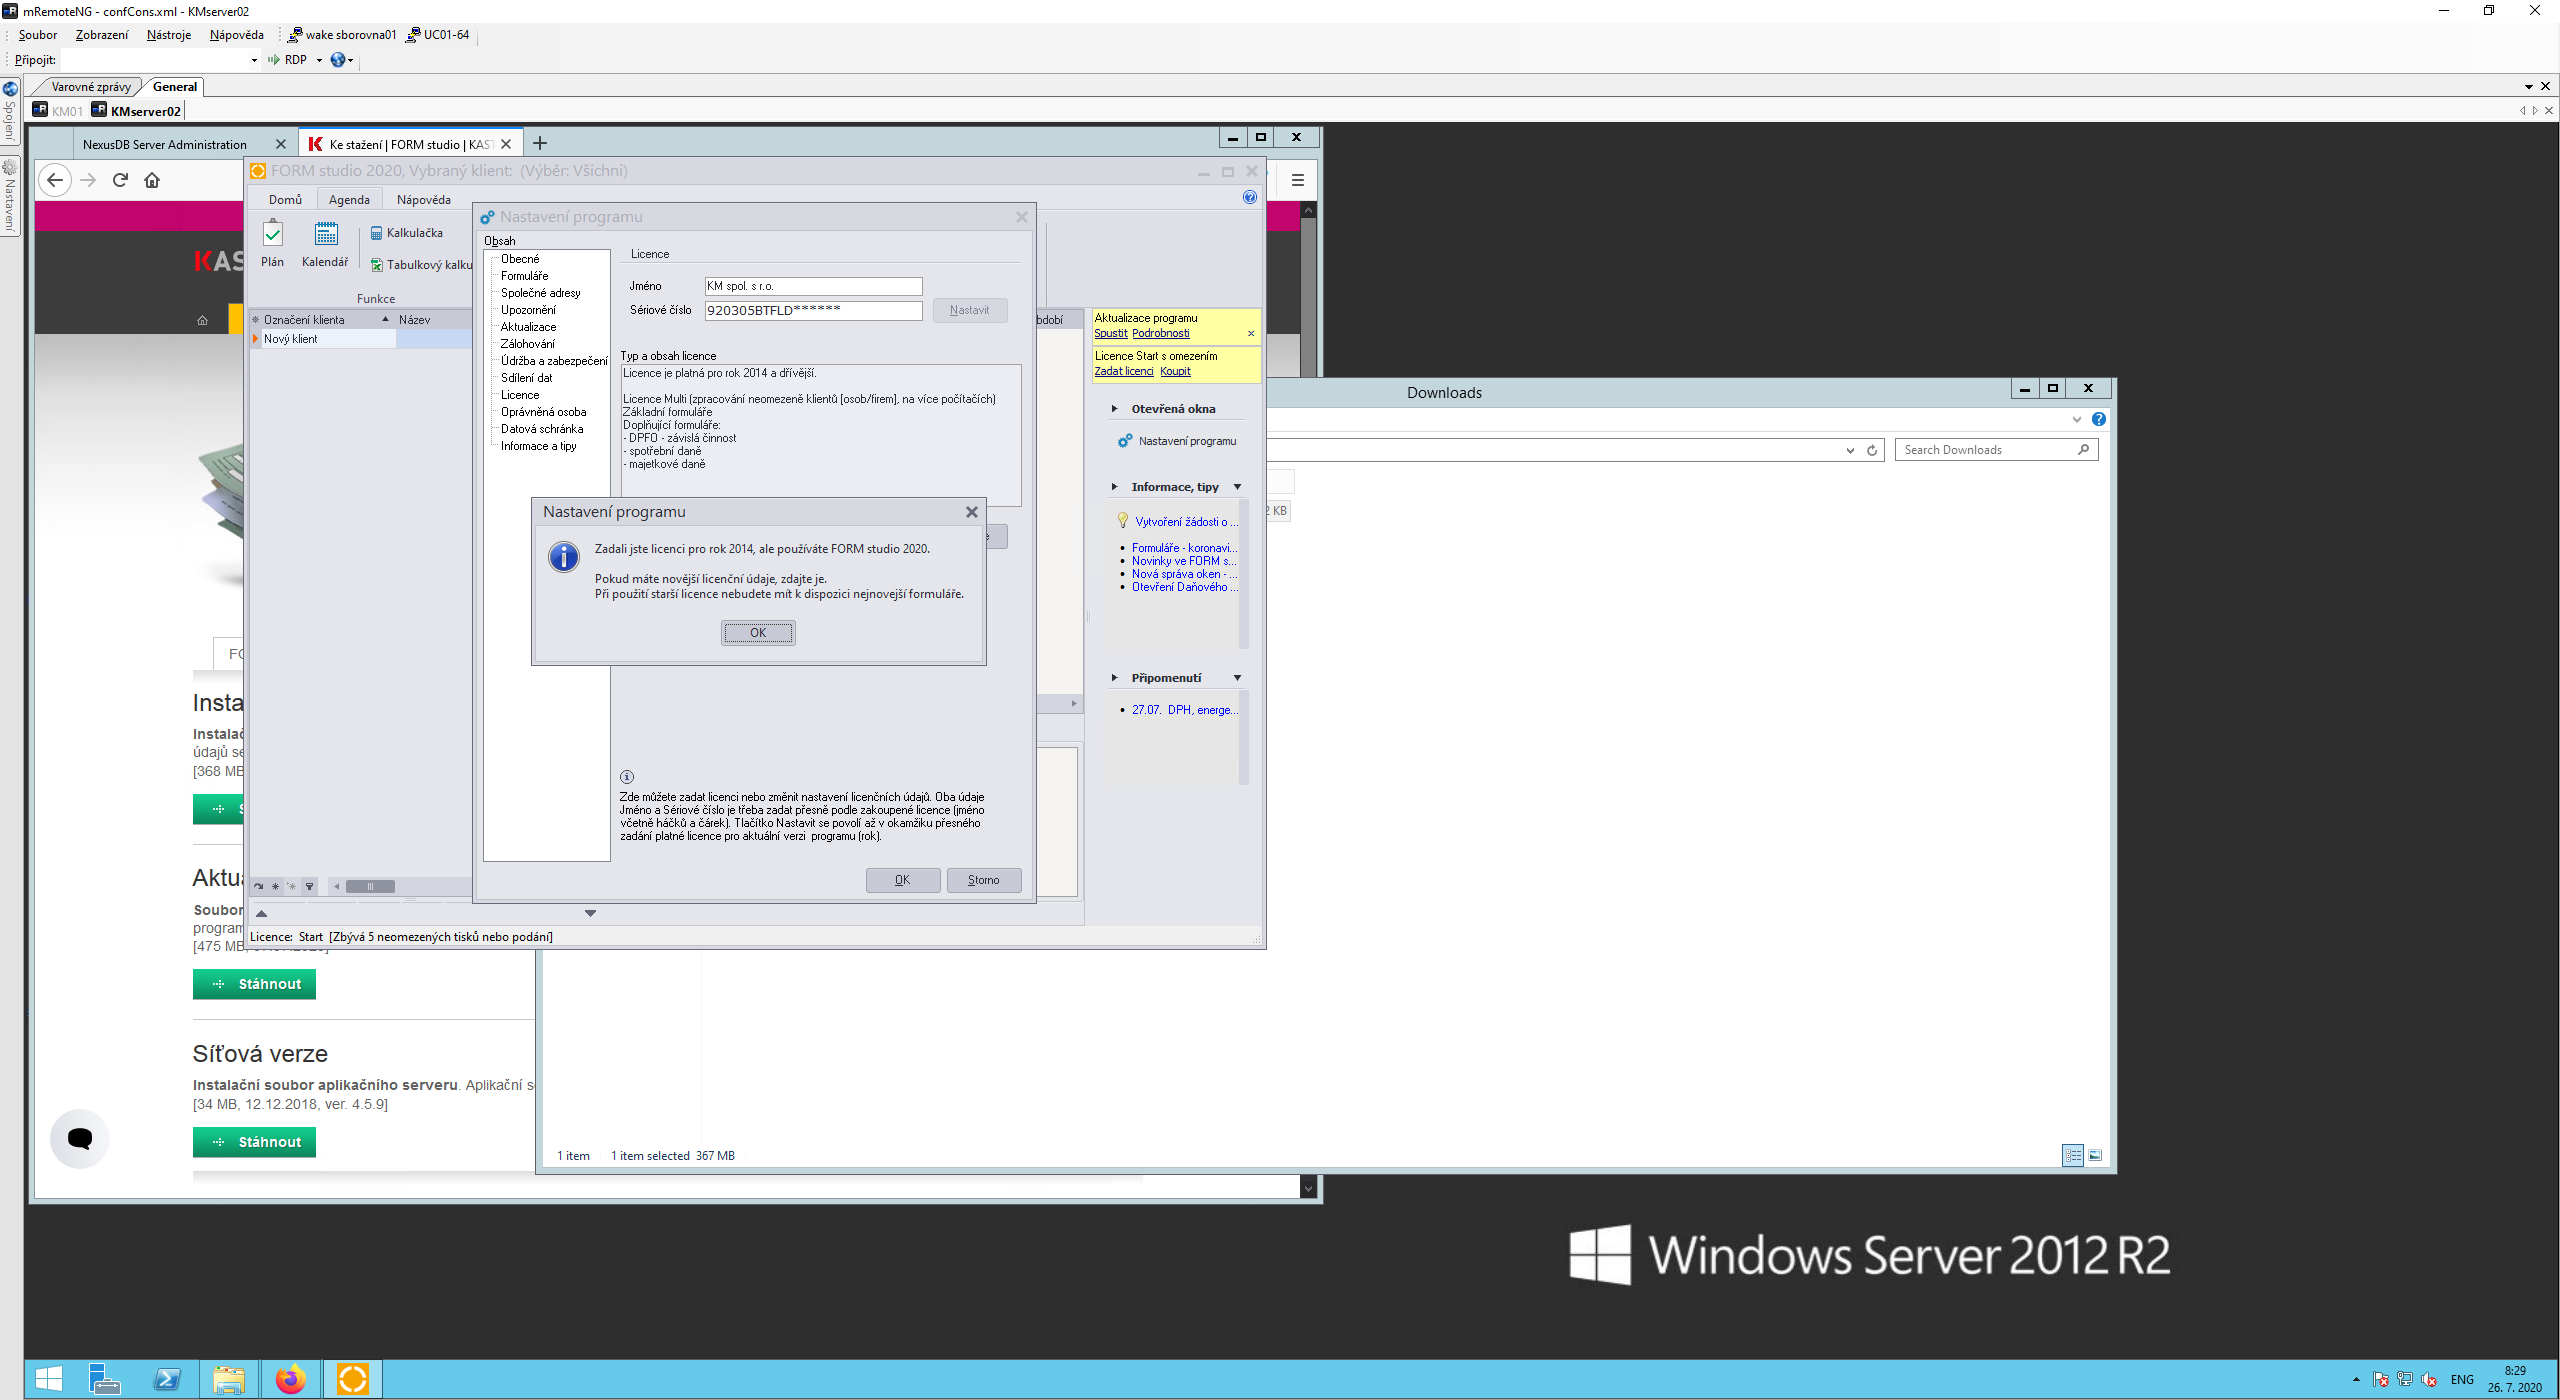Click the browser home icon
The image size is (2560, 1400).
(x=152, y=180)
